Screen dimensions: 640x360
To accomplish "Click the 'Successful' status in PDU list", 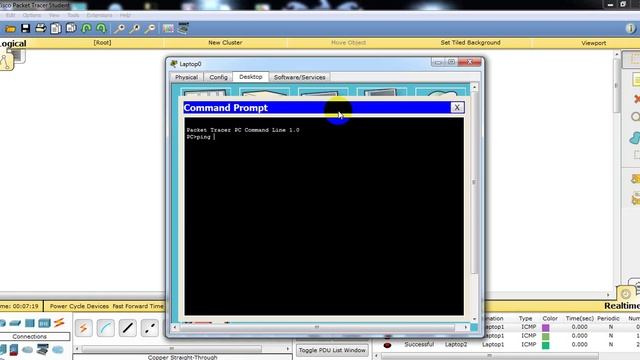I will (419, 344).
